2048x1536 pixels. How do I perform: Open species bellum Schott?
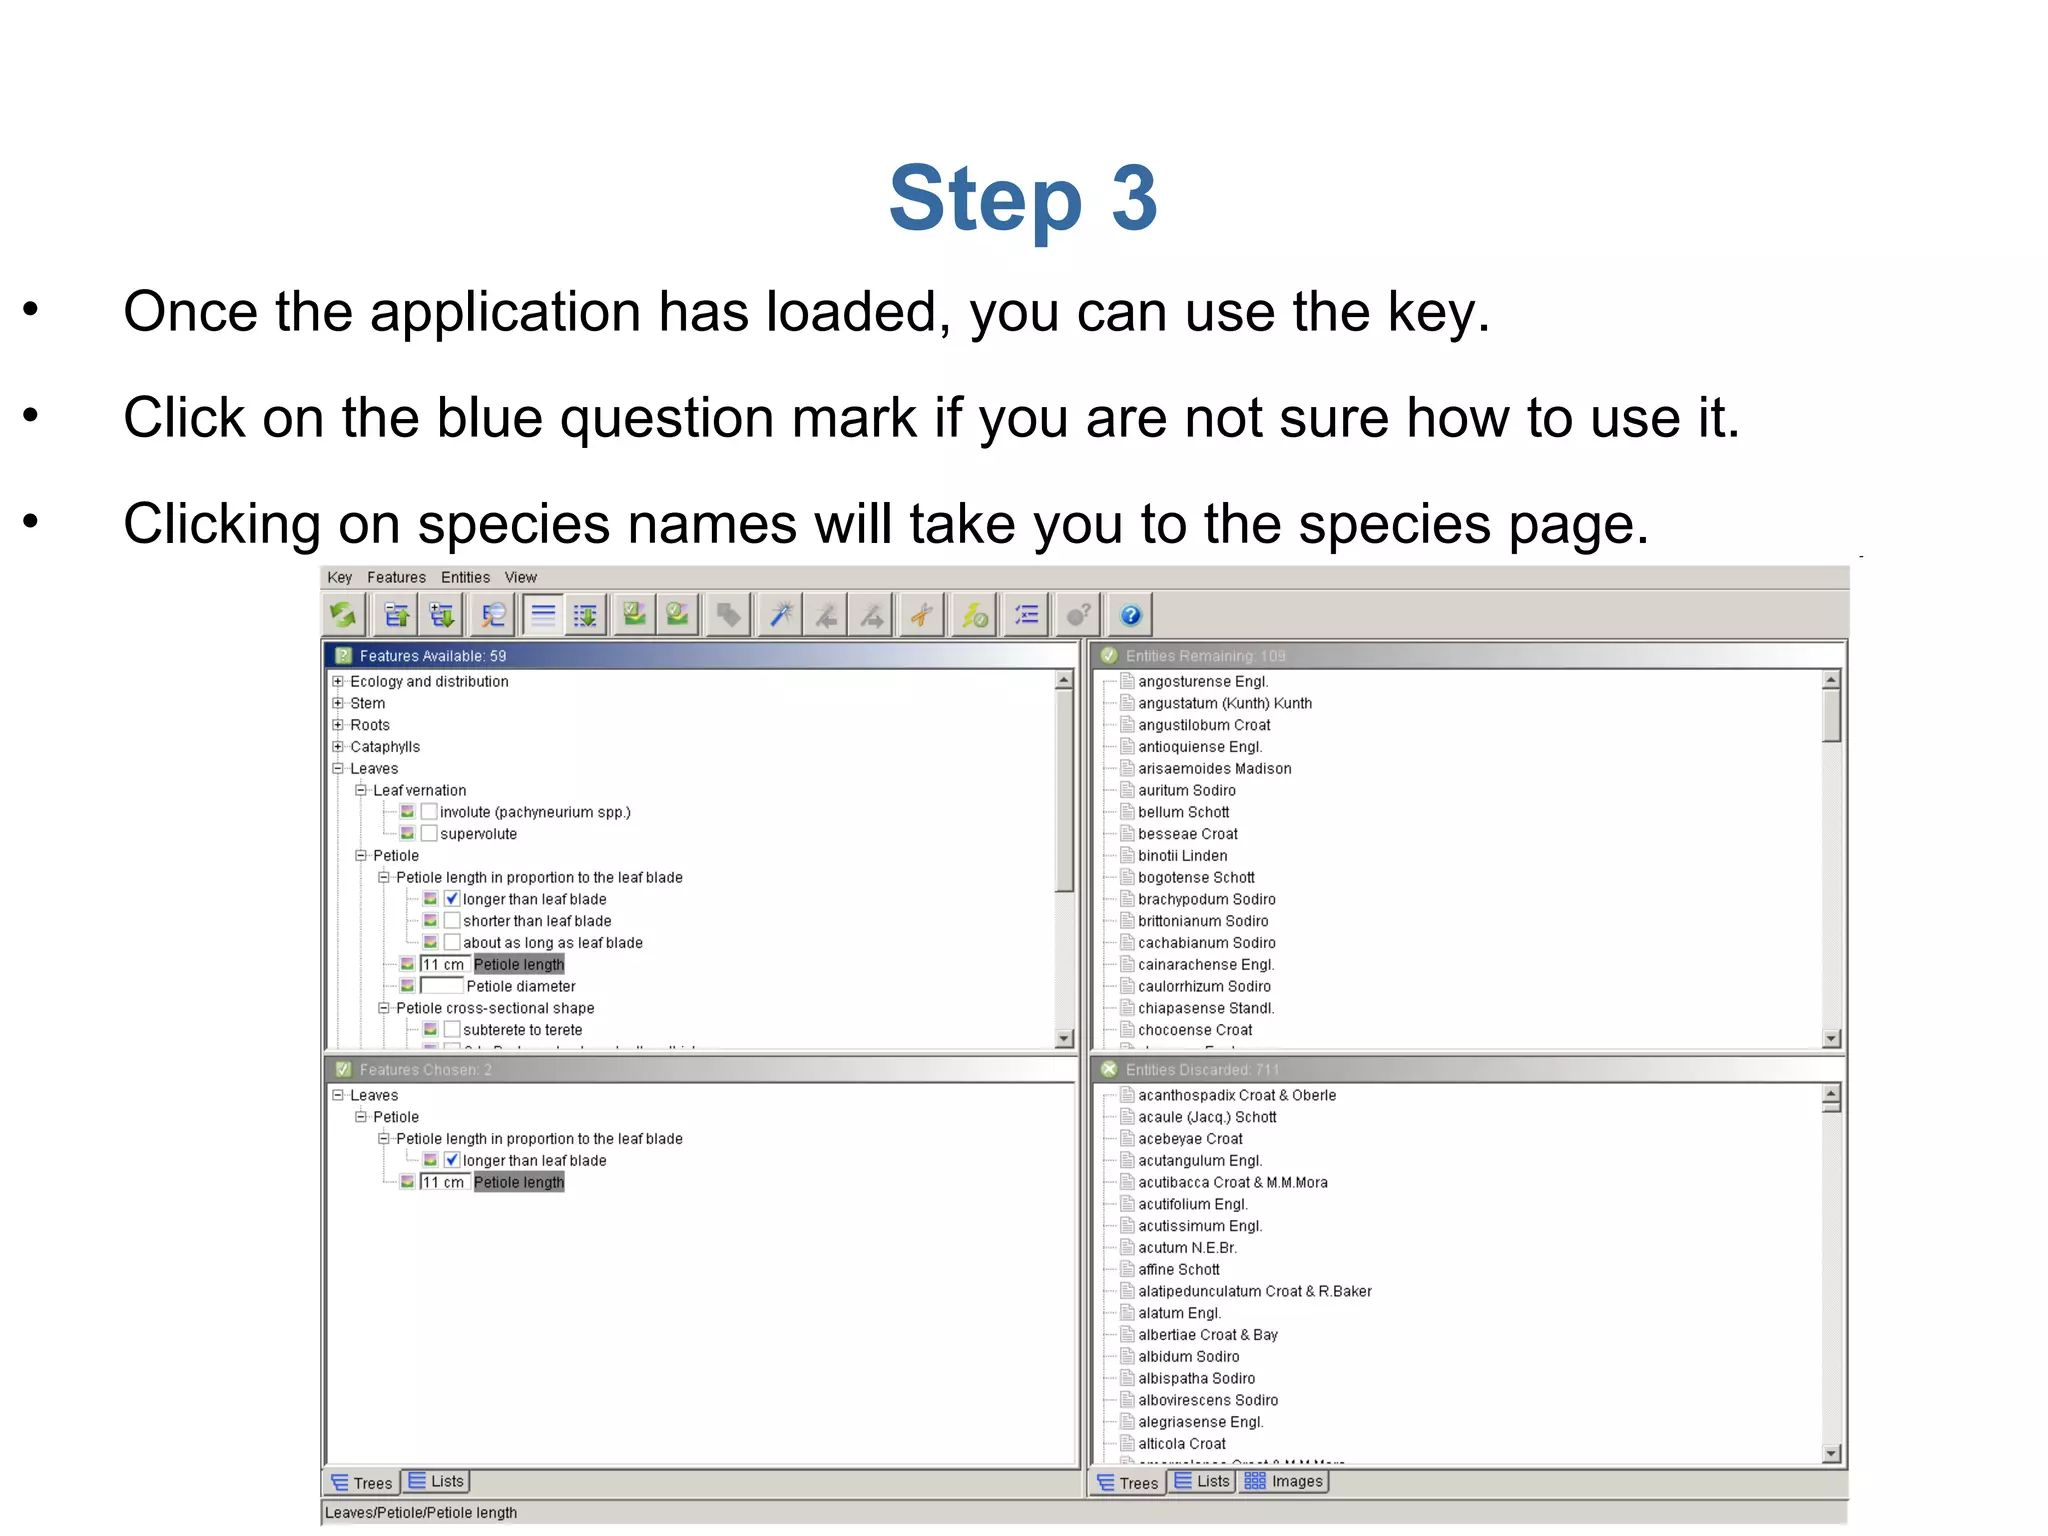point(1184,812)
